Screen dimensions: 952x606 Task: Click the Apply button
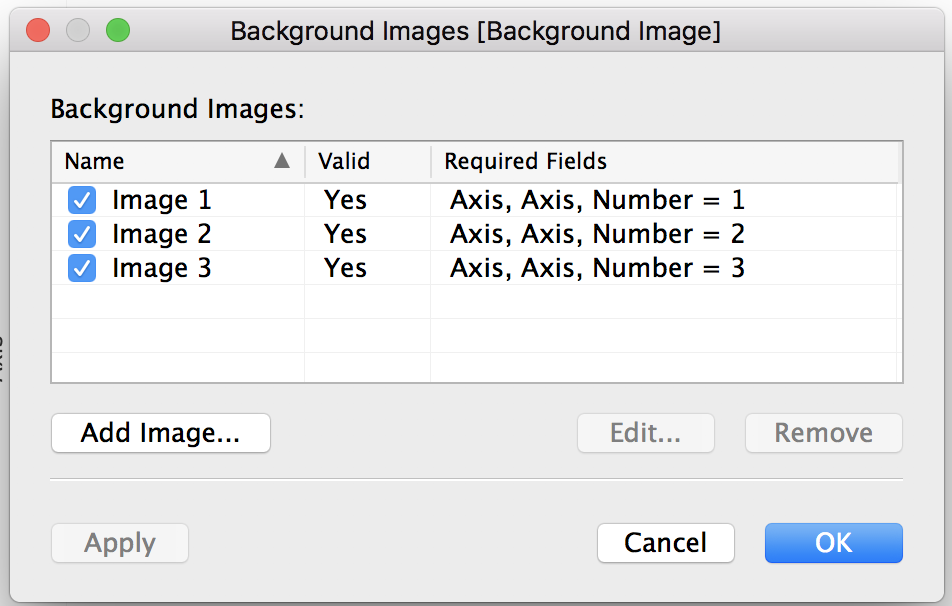(120, 543)
